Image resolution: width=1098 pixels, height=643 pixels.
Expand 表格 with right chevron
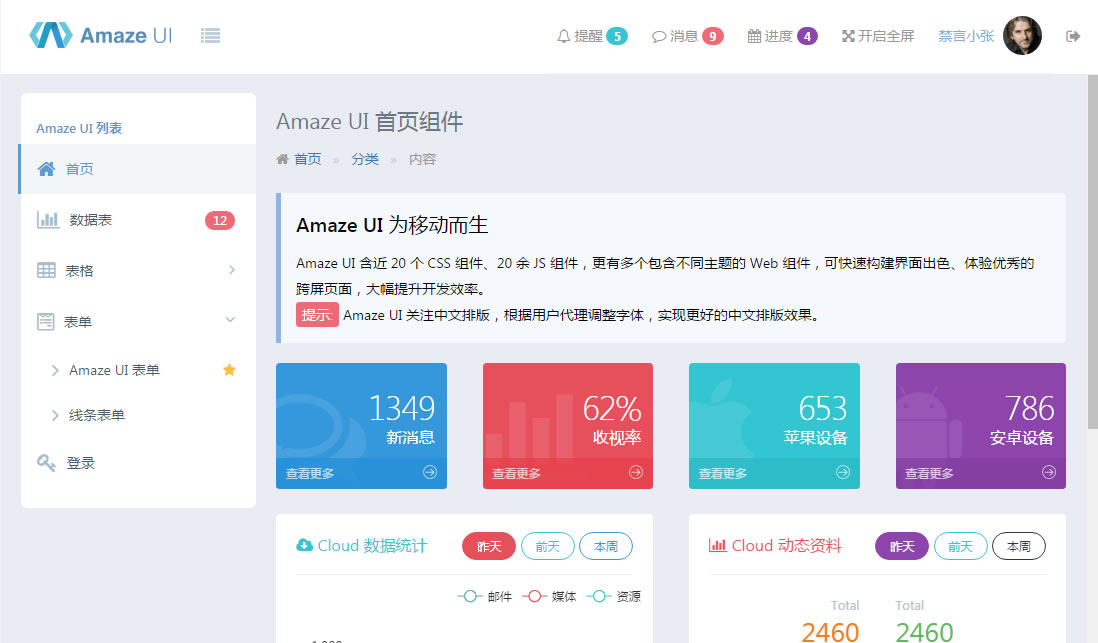click(232, 270)
